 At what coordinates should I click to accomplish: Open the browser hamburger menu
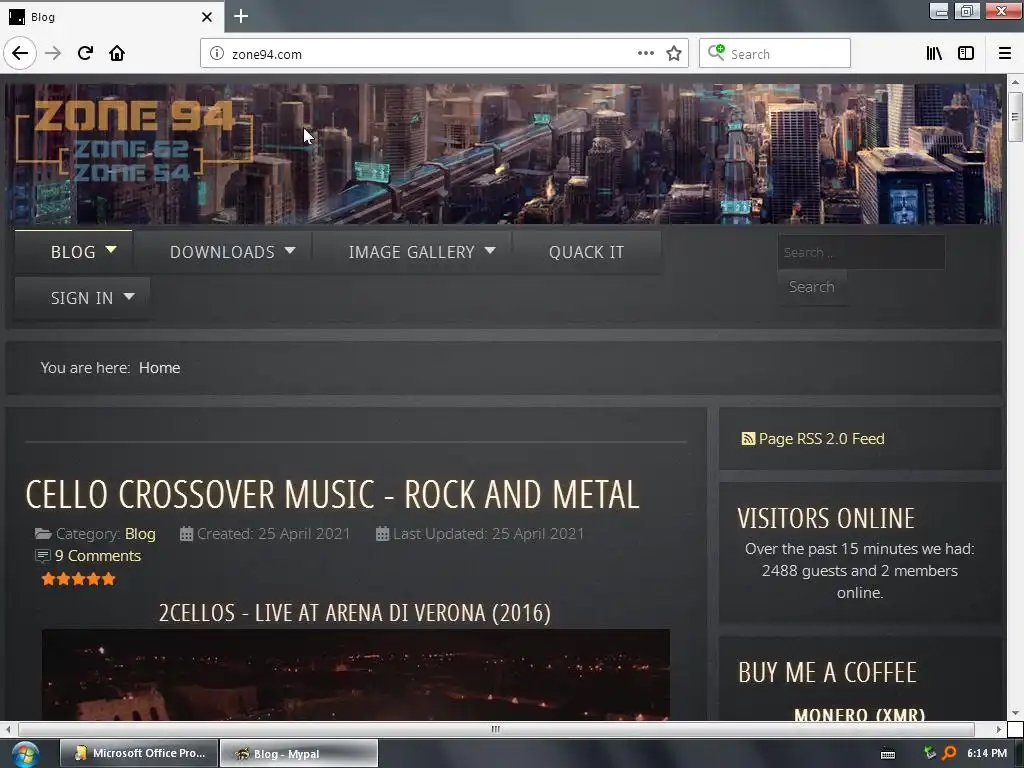pos(1005,54)
